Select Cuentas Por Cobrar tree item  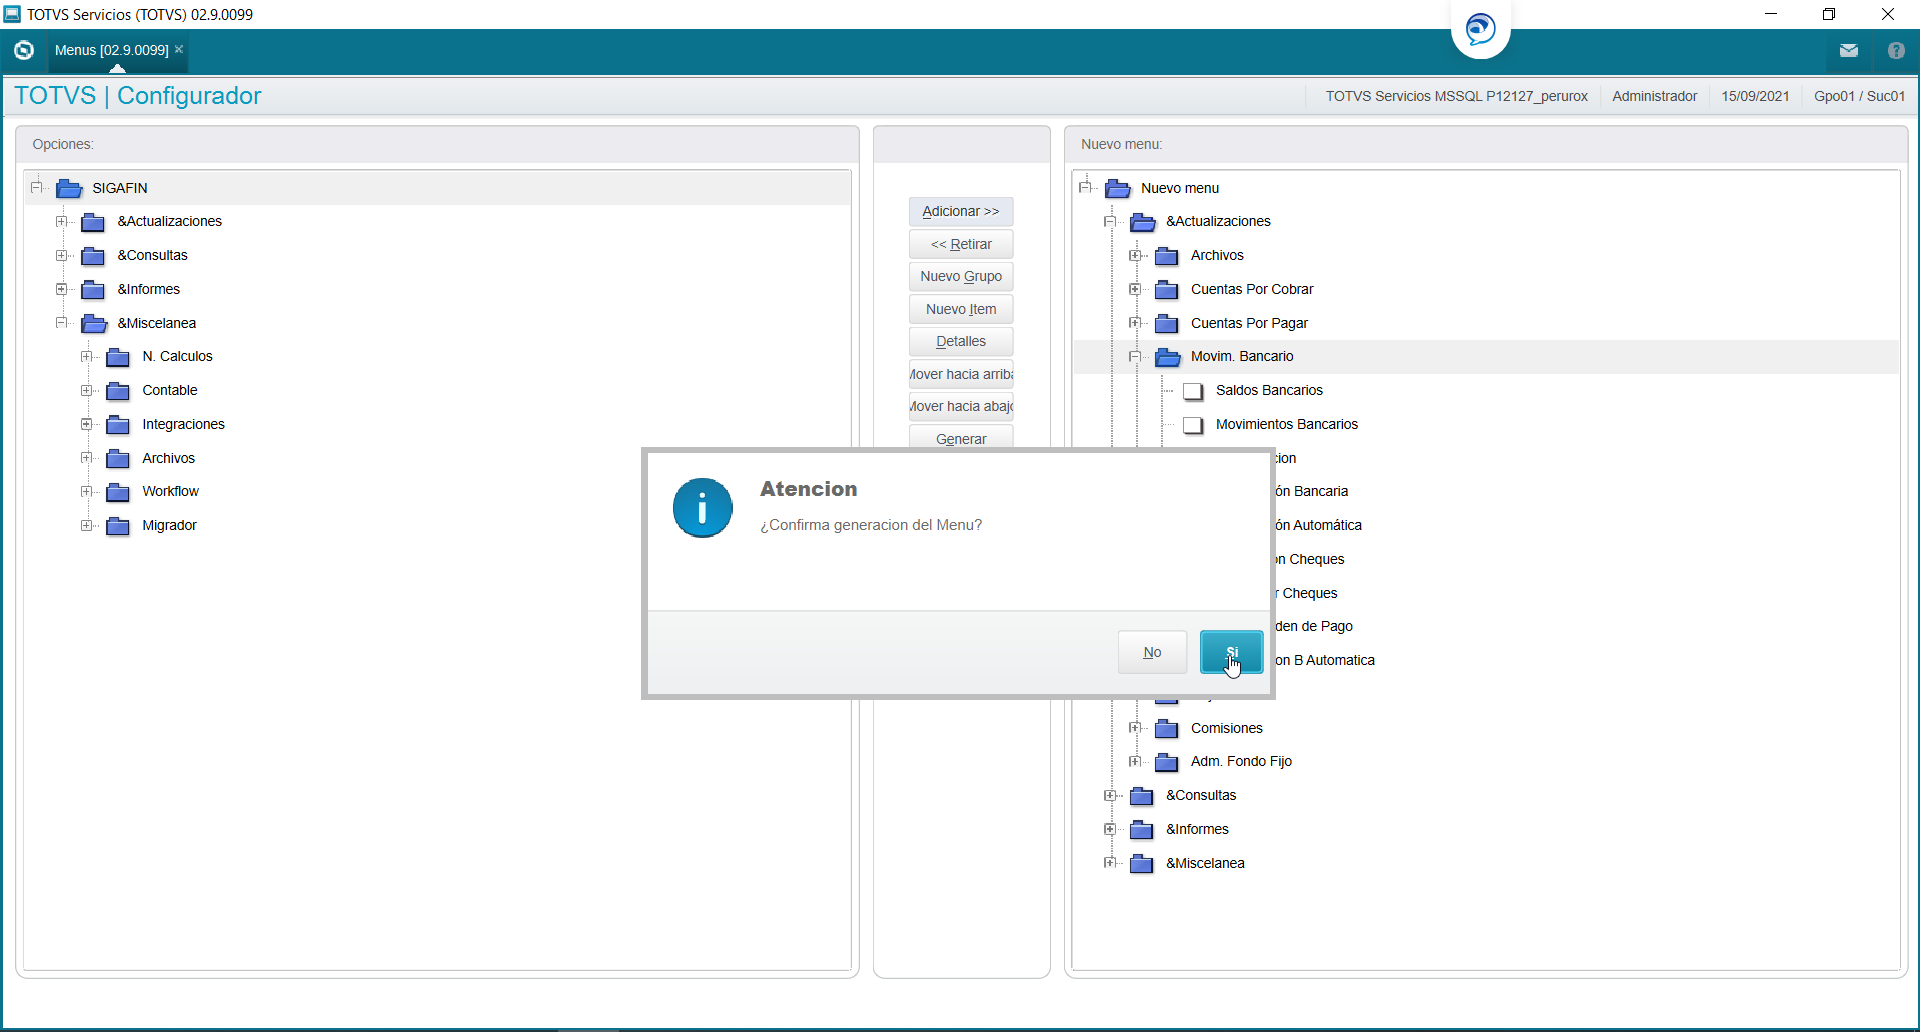1252,289
